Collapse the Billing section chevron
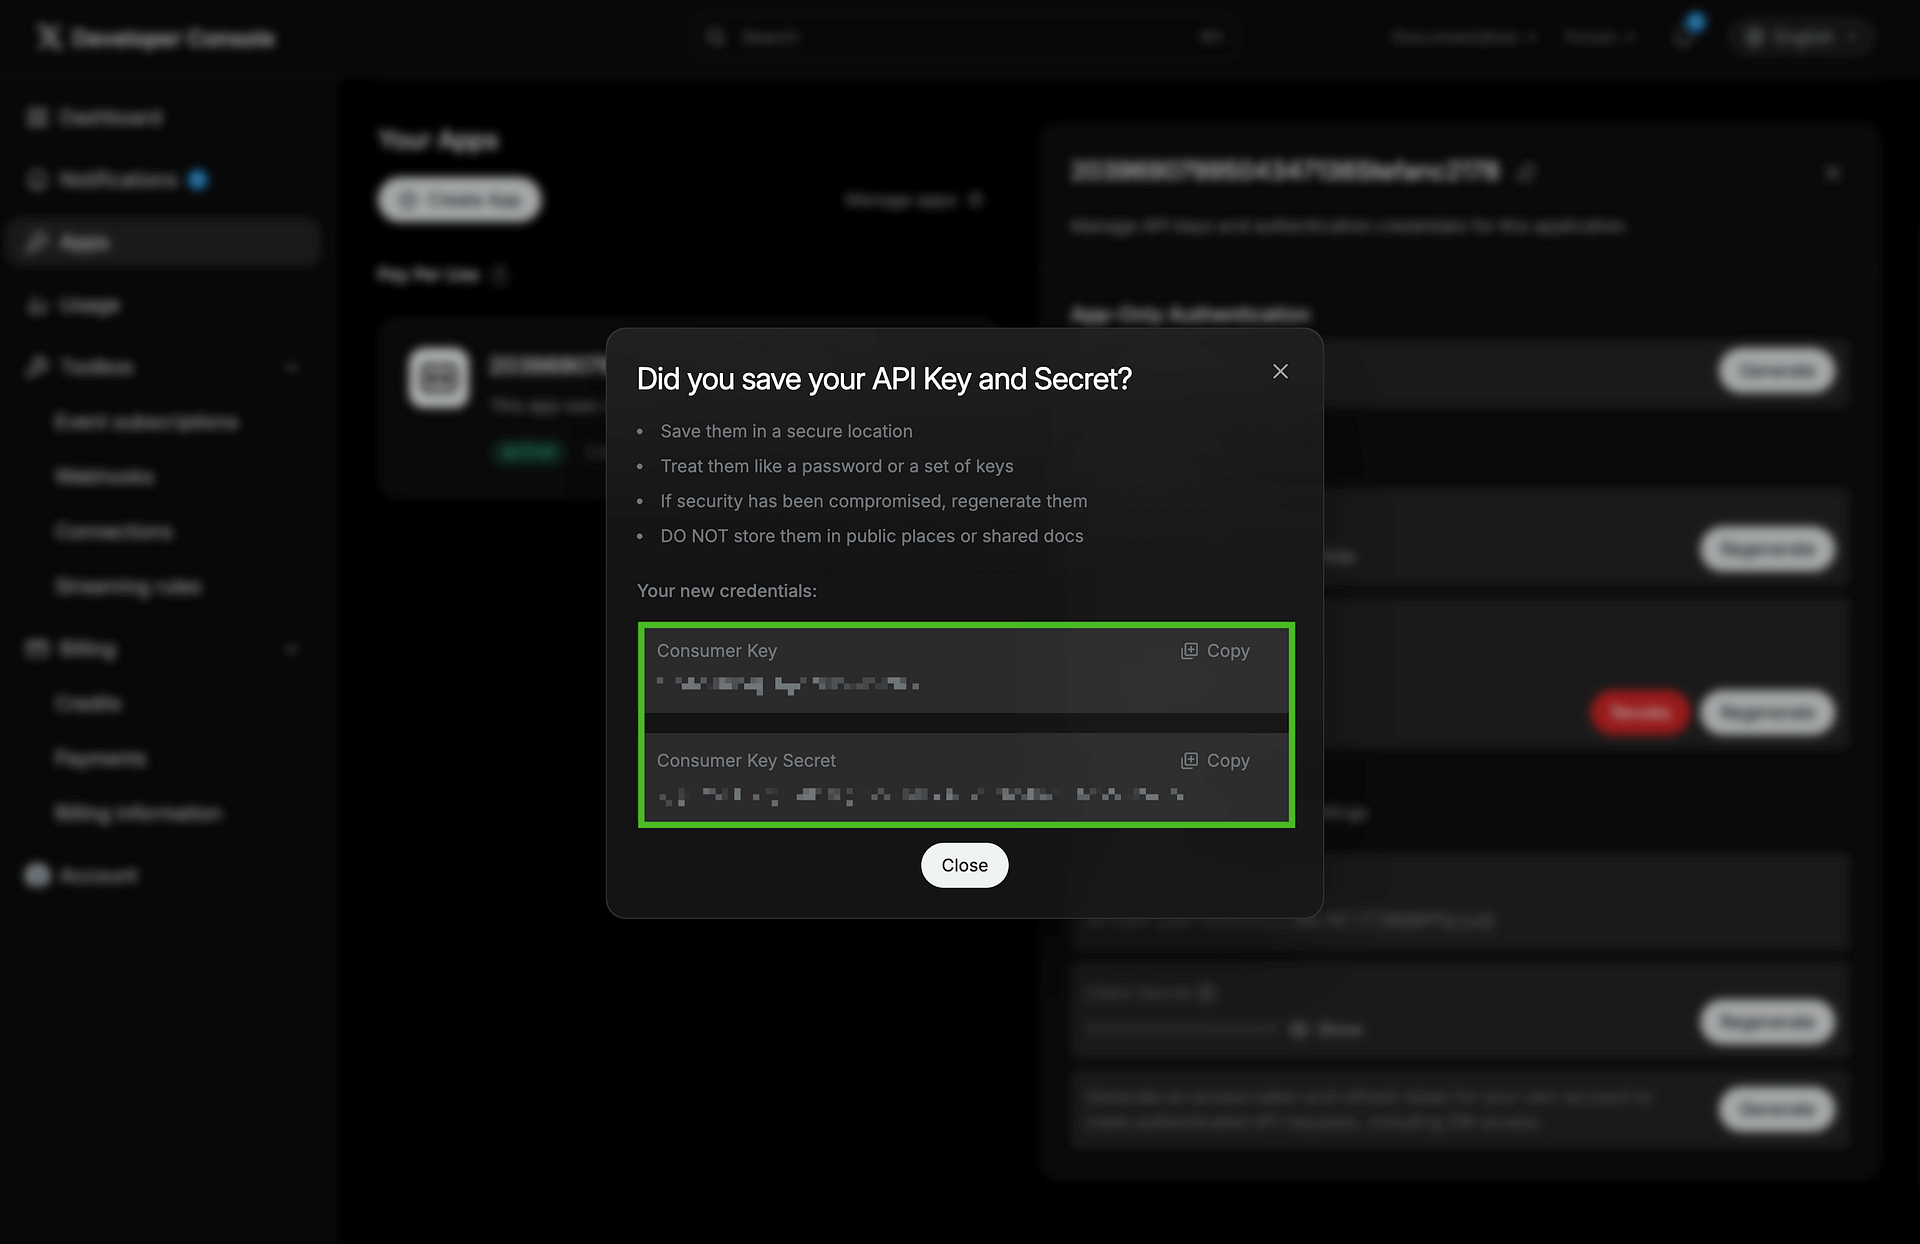The image size is (1920, 1244). click(x=291, y=649)
